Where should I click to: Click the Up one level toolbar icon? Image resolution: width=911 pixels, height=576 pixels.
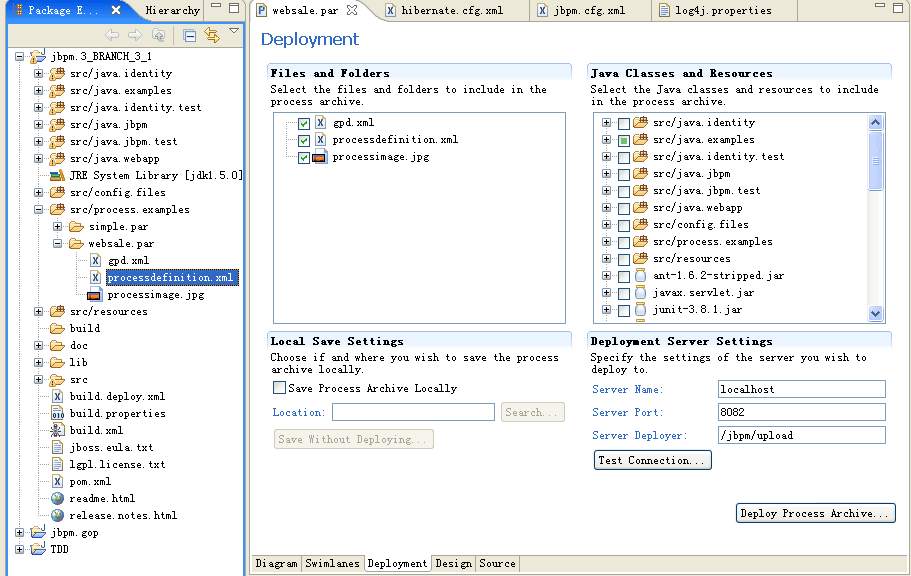158,35
